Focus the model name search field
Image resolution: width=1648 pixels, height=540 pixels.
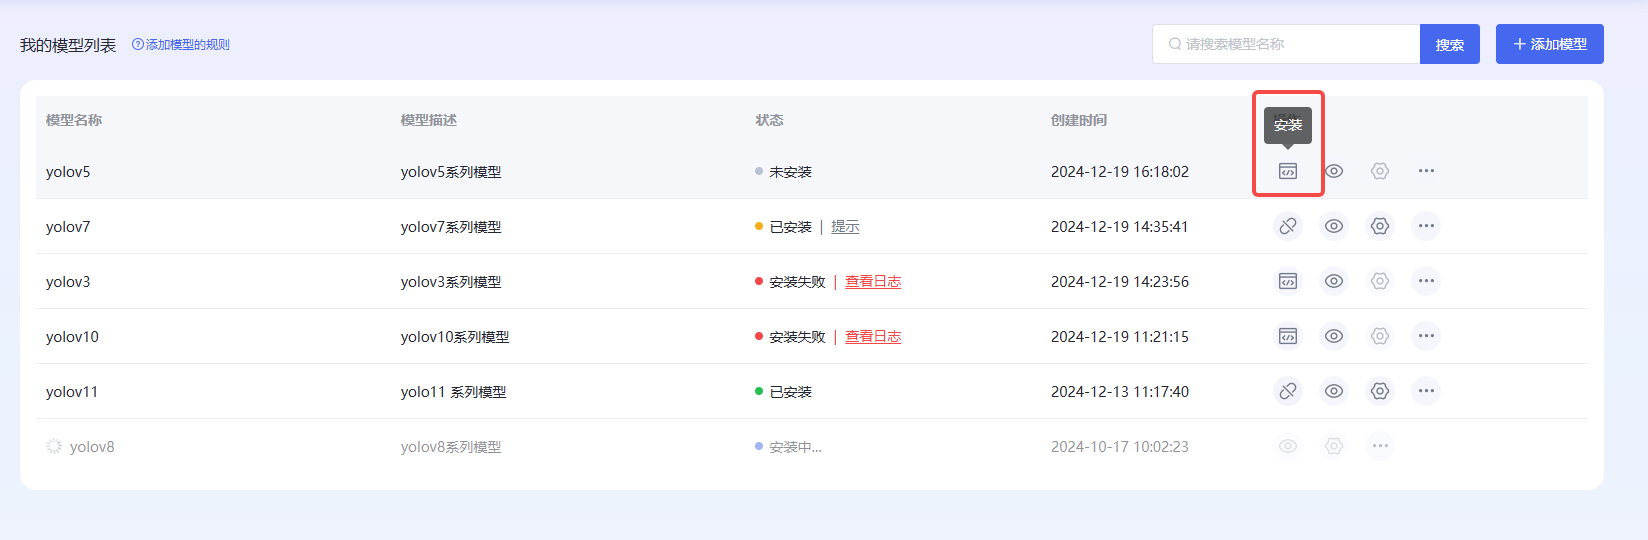pos(1286,44)
